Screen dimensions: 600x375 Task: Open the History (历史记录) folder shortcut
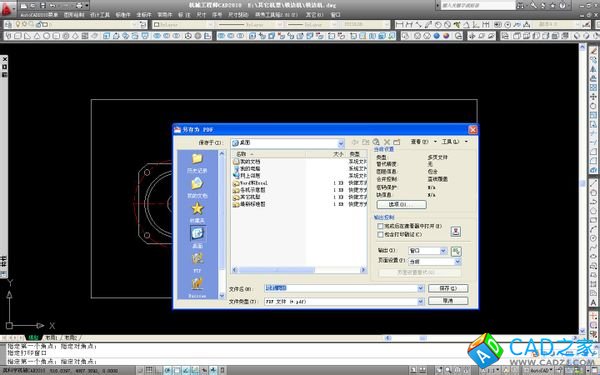pyautogui.click(x=197, y=162)
